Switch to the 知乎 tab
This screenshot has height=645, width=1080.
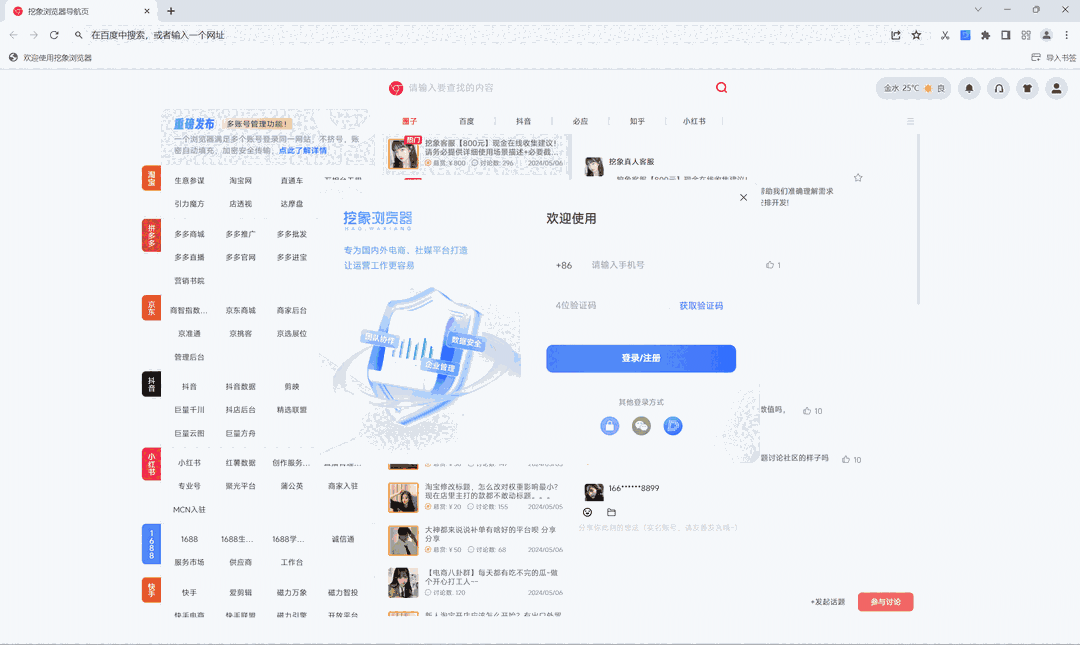[x=638, y=120]
